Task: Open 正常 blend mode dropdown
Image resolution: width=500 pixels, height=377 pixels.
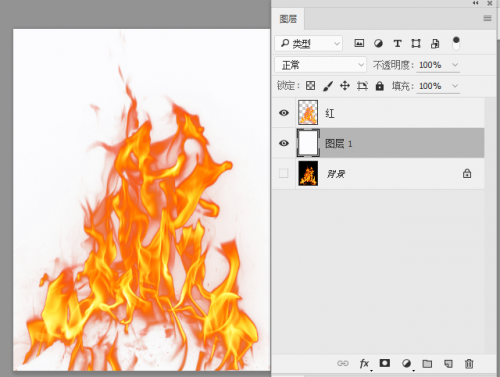Action: 320,65
